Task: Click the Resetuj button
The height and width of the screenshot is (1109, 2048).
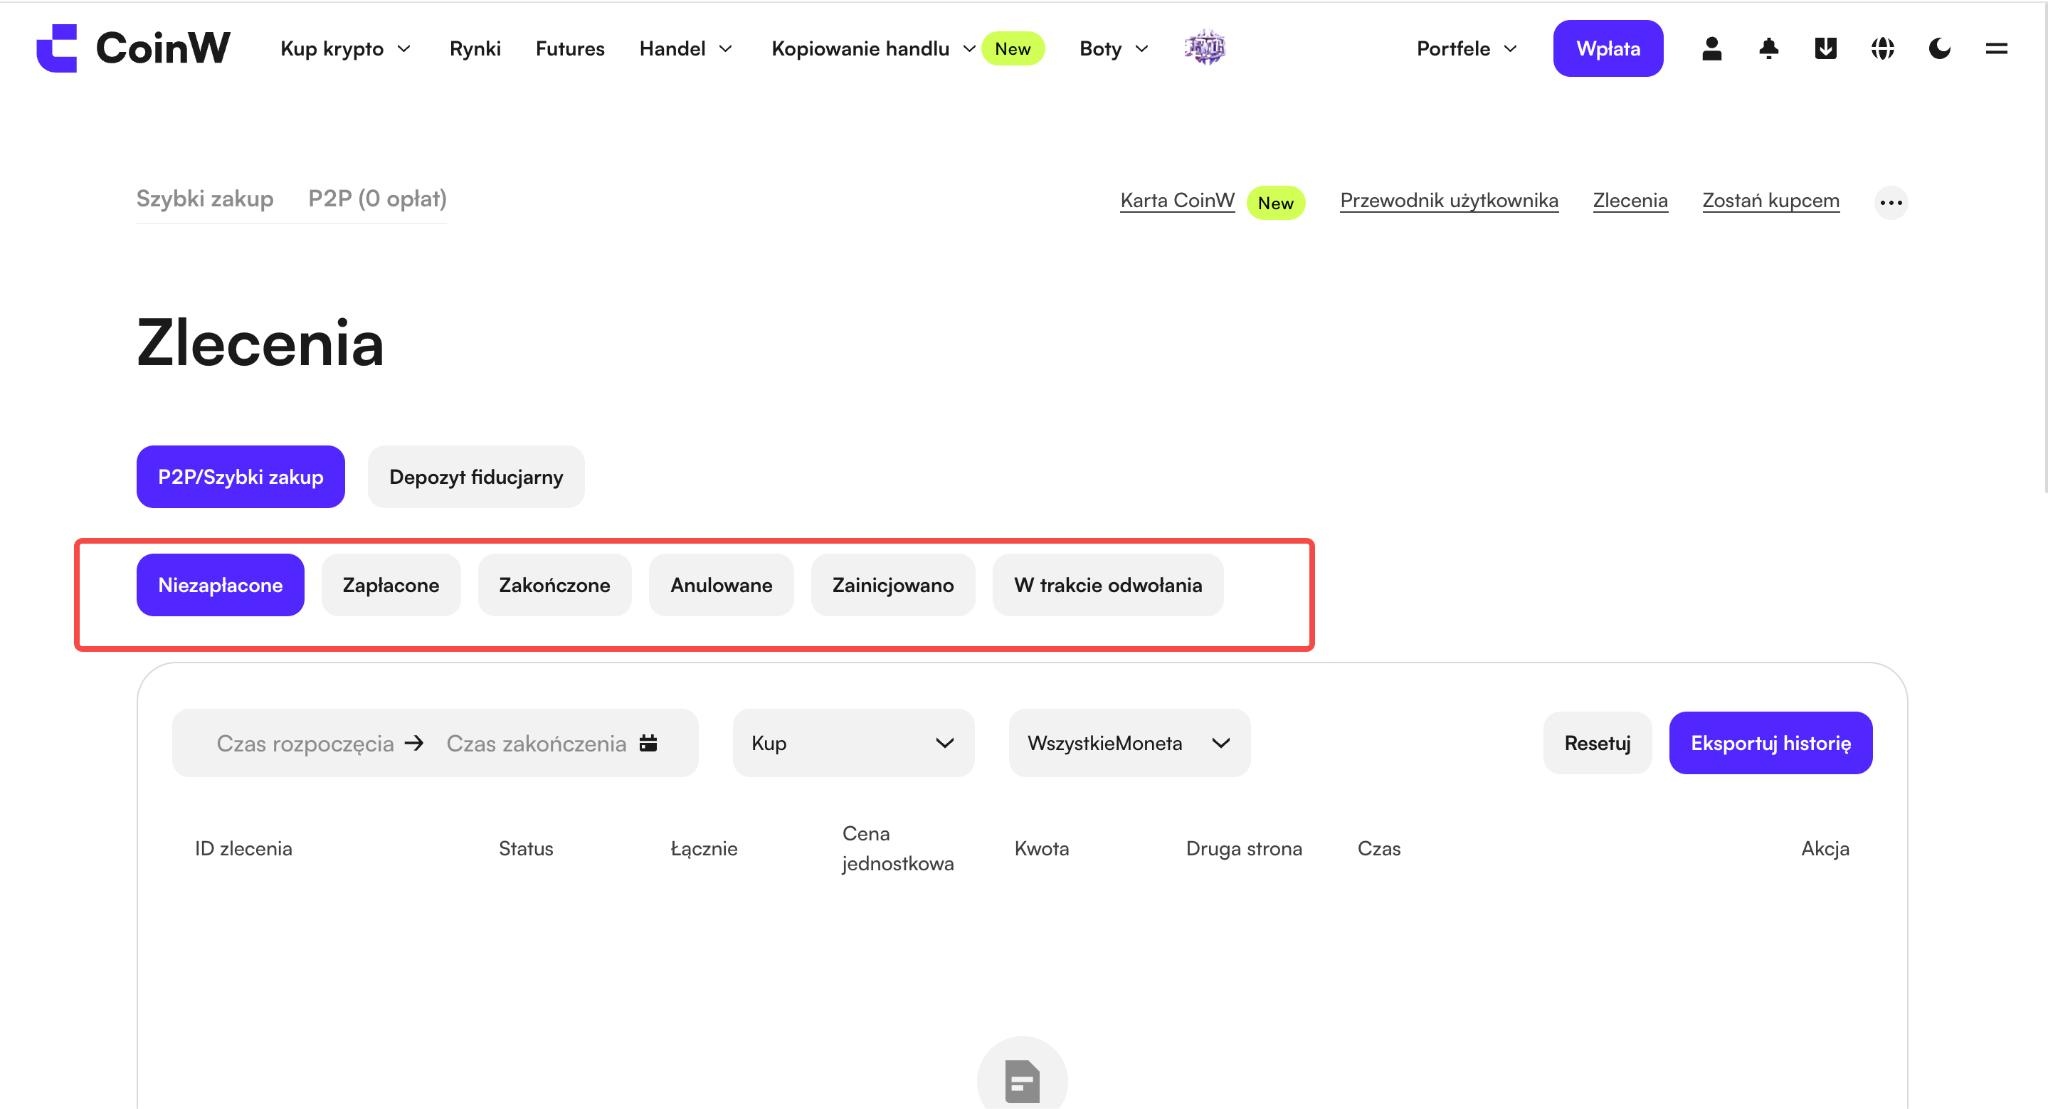Action: click(x=1597, y=743)
